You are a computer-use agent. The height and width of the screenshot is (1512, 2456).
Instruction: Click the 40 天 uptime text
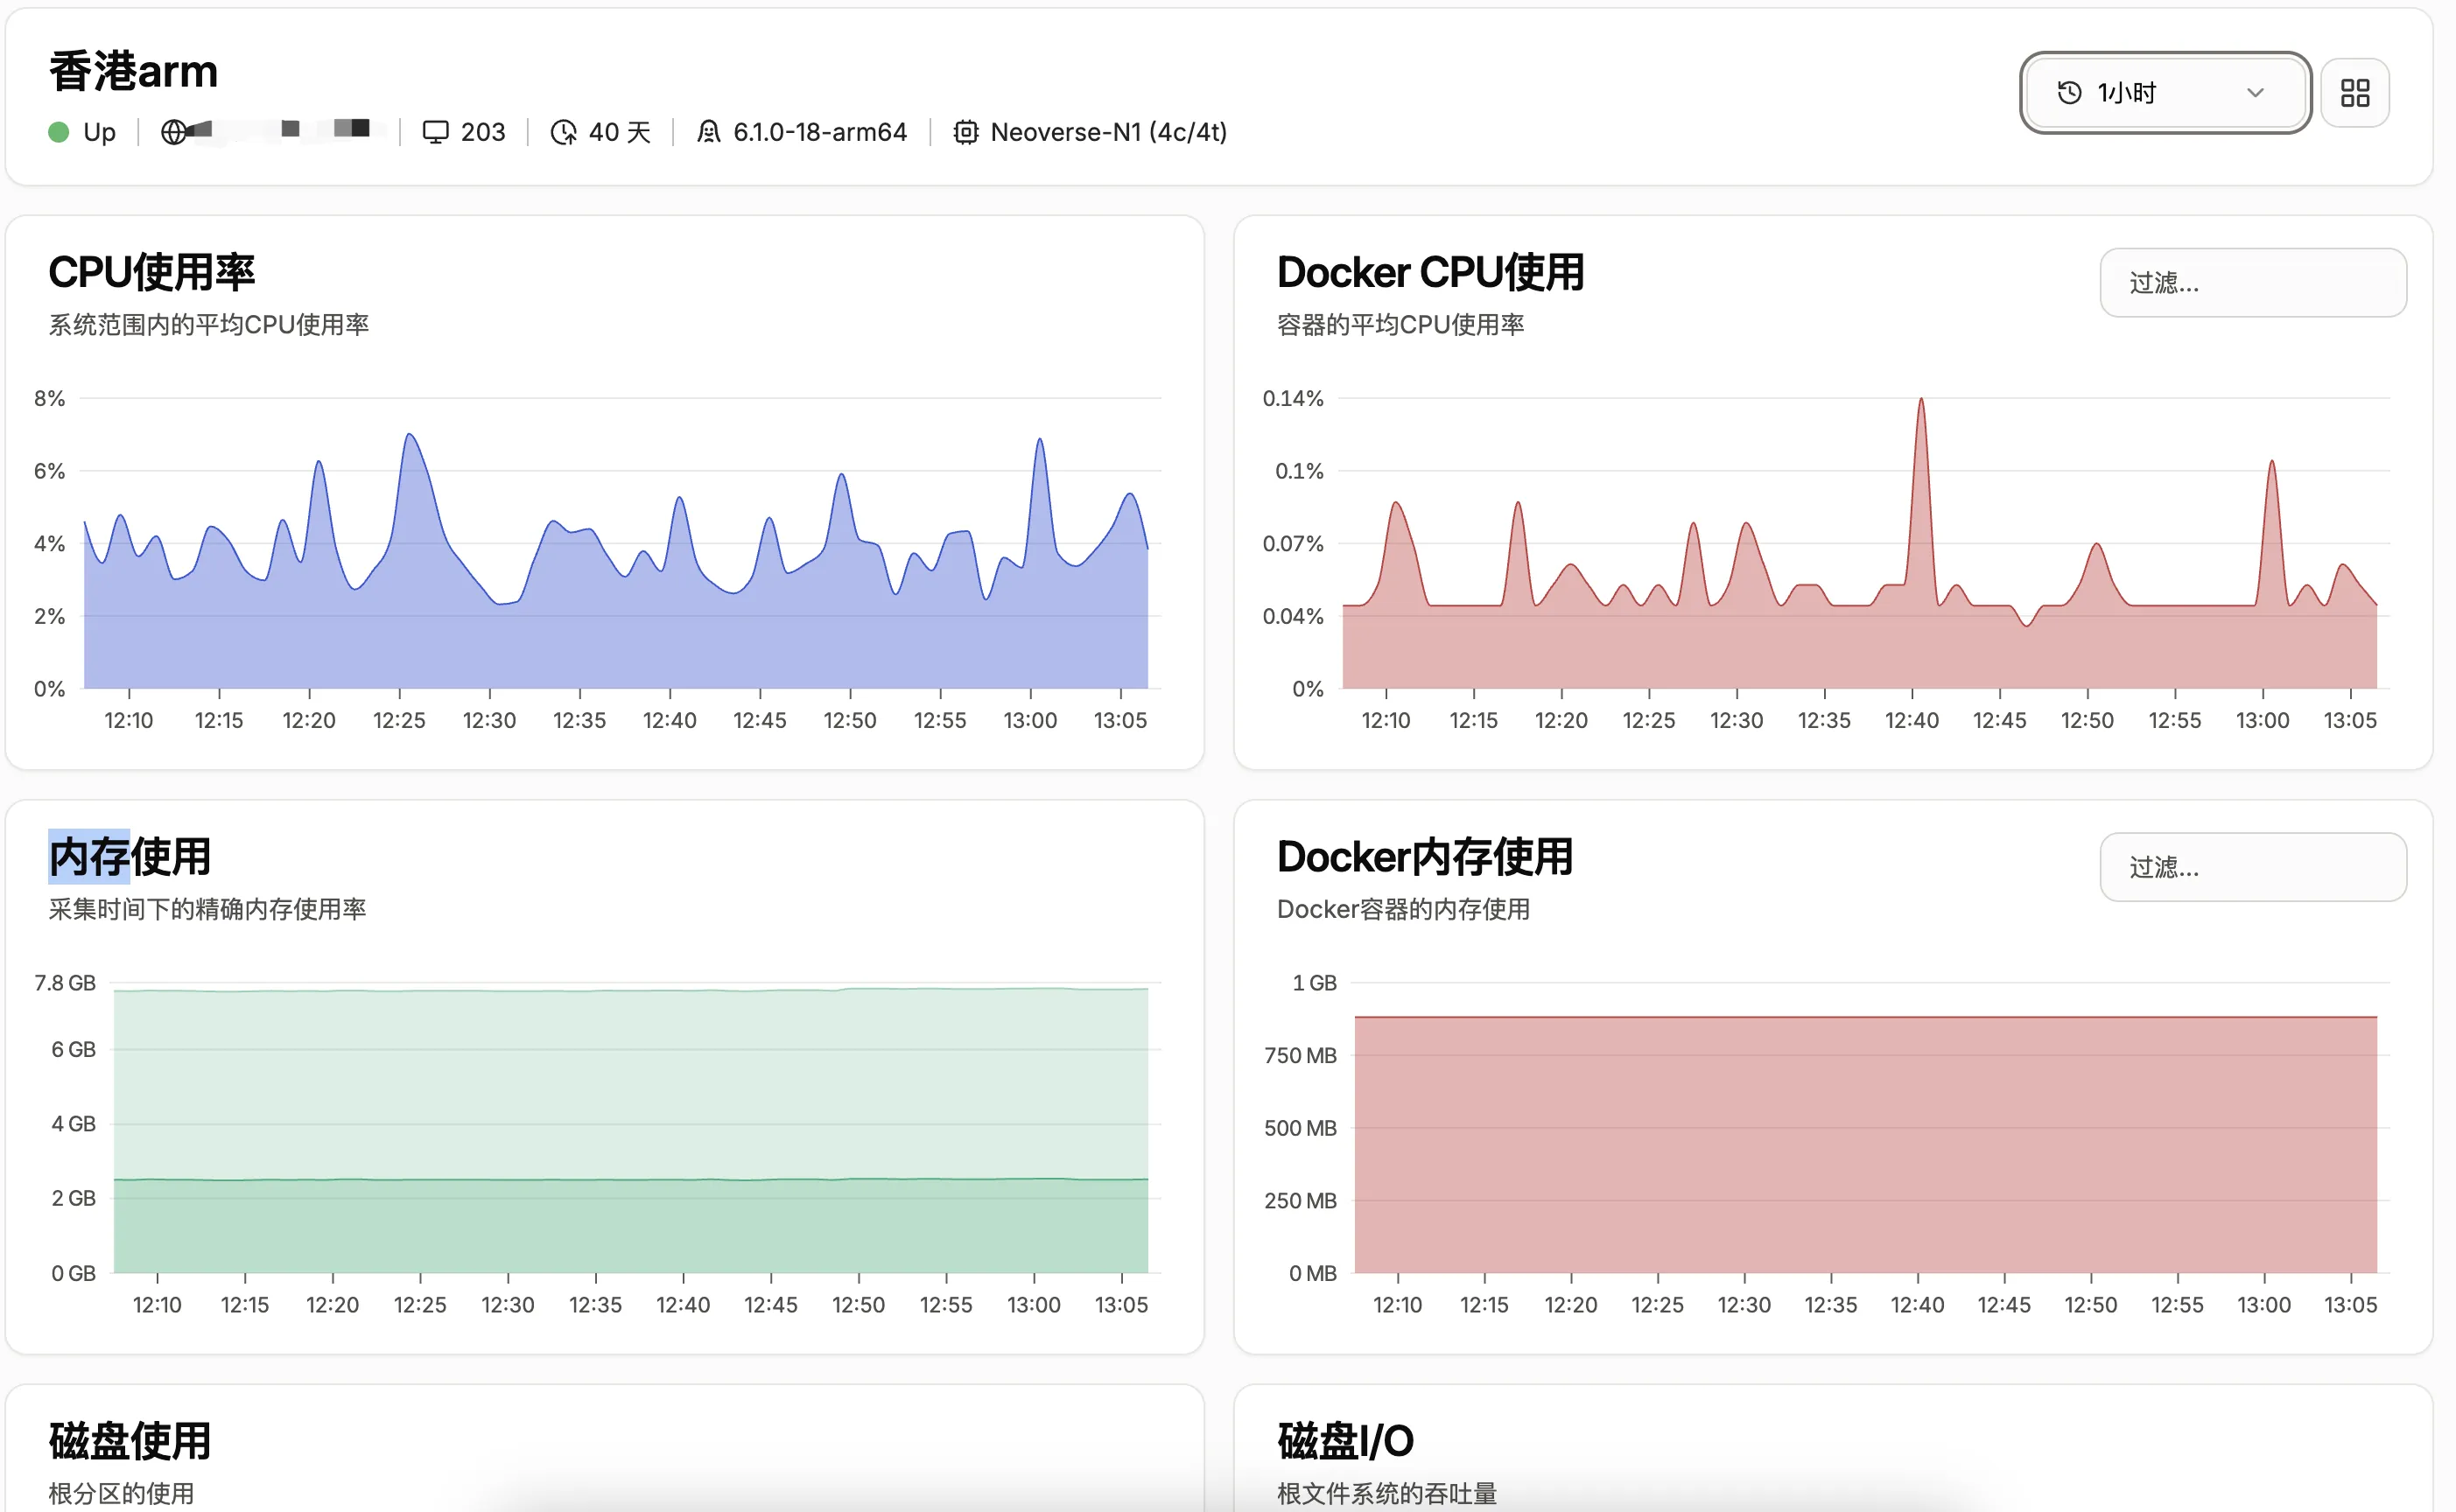click(x=619, y=132)
